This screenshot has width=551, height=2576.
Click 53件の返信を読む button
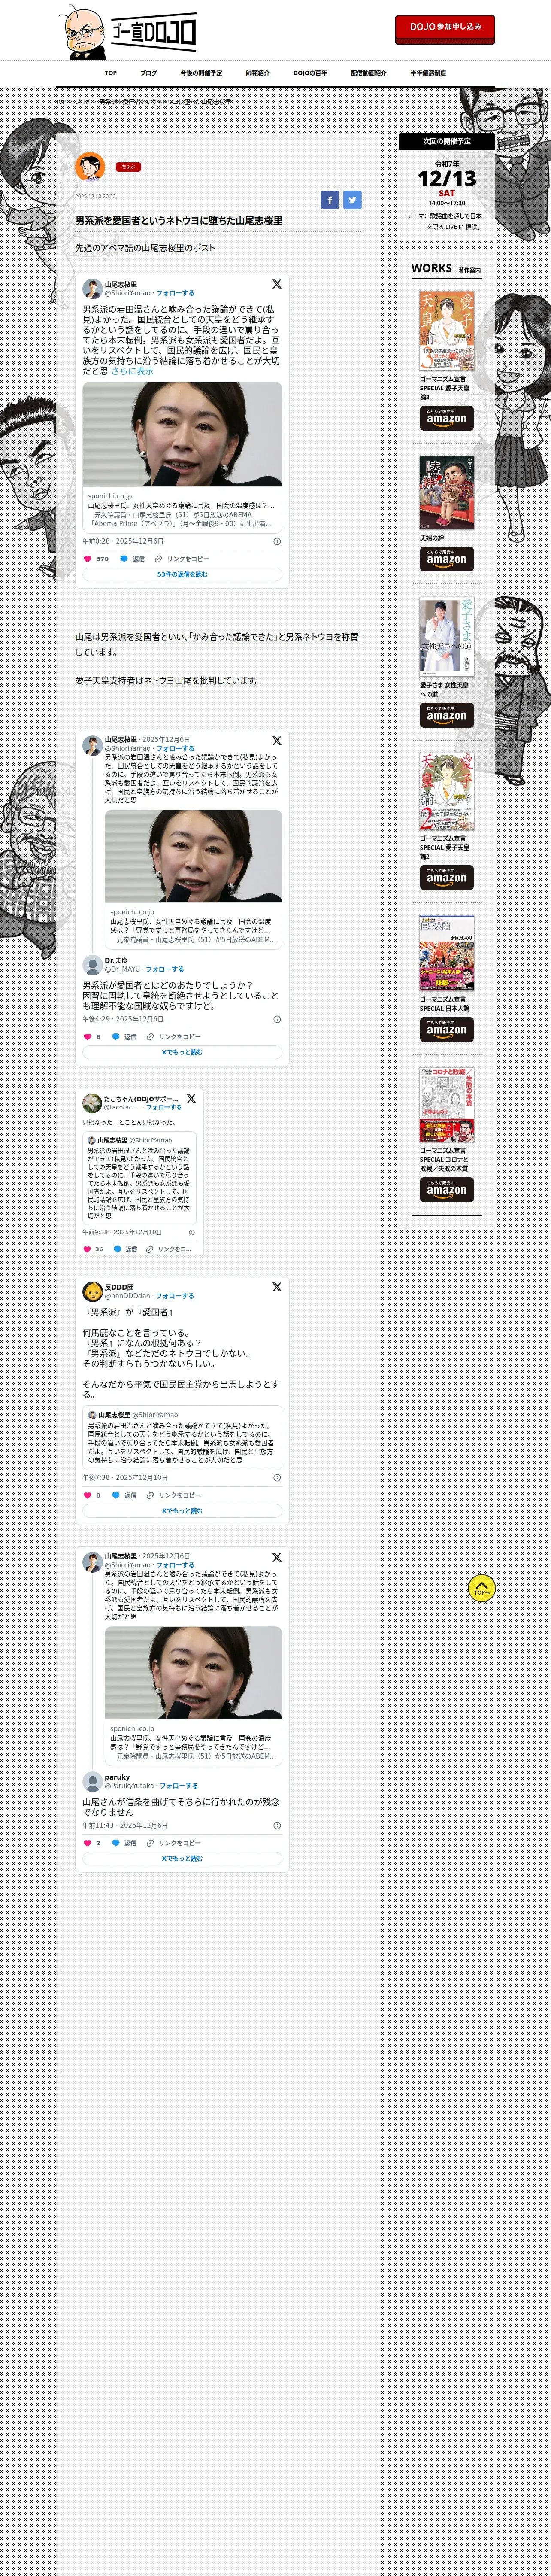click(182, 575)
